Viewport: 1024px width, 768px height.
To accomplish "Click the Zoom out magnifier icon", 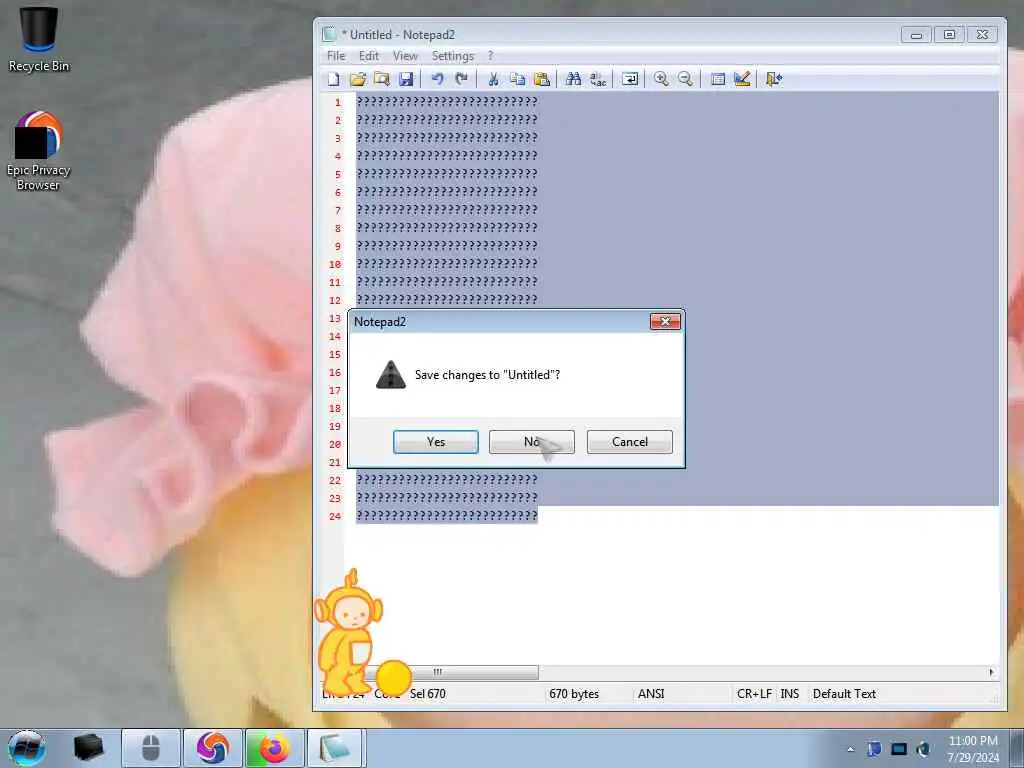I will (x=685, y=79).
